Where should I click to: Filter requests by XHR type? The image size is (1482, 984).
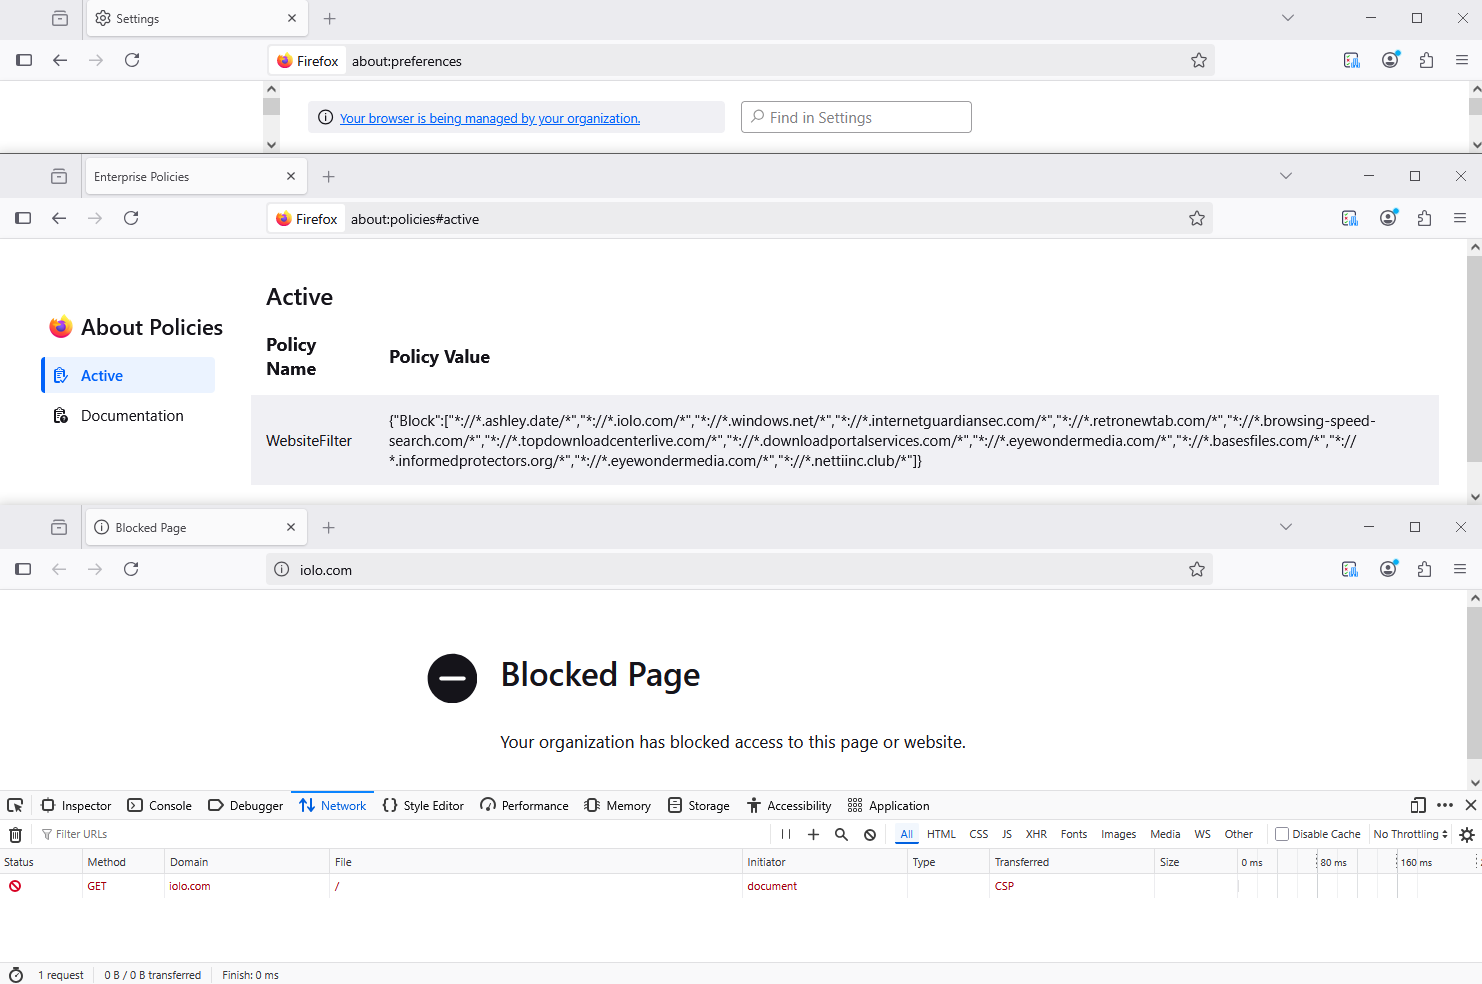coord(1036,834)
